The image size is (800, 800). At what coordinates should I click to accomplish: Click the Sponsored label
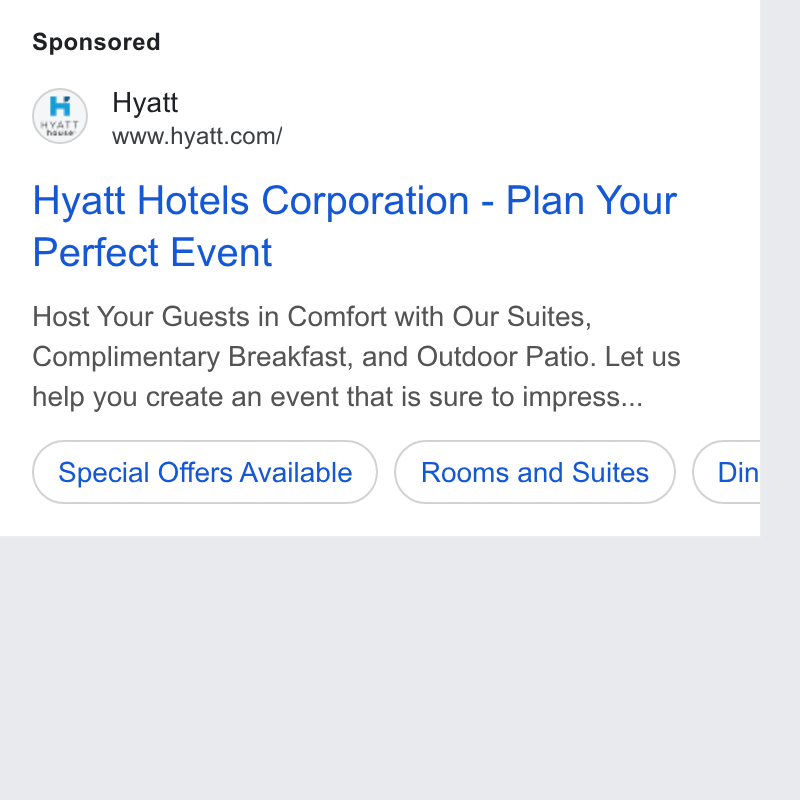click(x=96, y=42)
